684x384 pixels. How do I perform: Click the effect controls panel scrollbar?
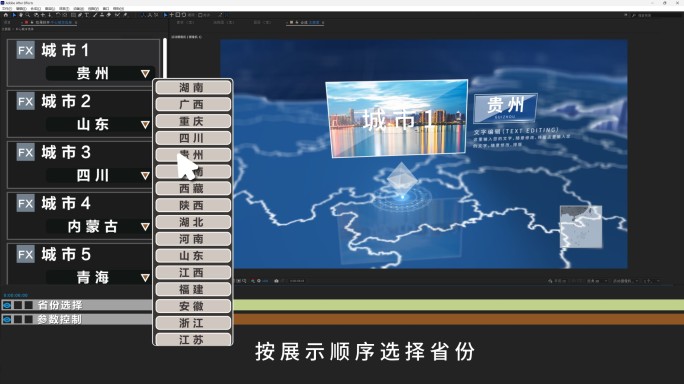click(165, 59)
